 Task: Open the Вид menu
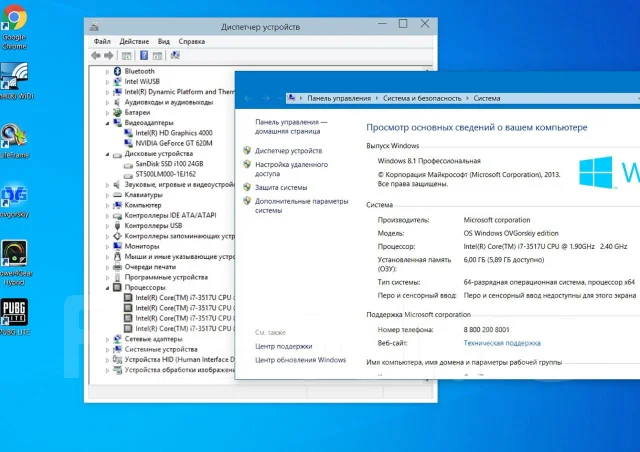[164, 41]
